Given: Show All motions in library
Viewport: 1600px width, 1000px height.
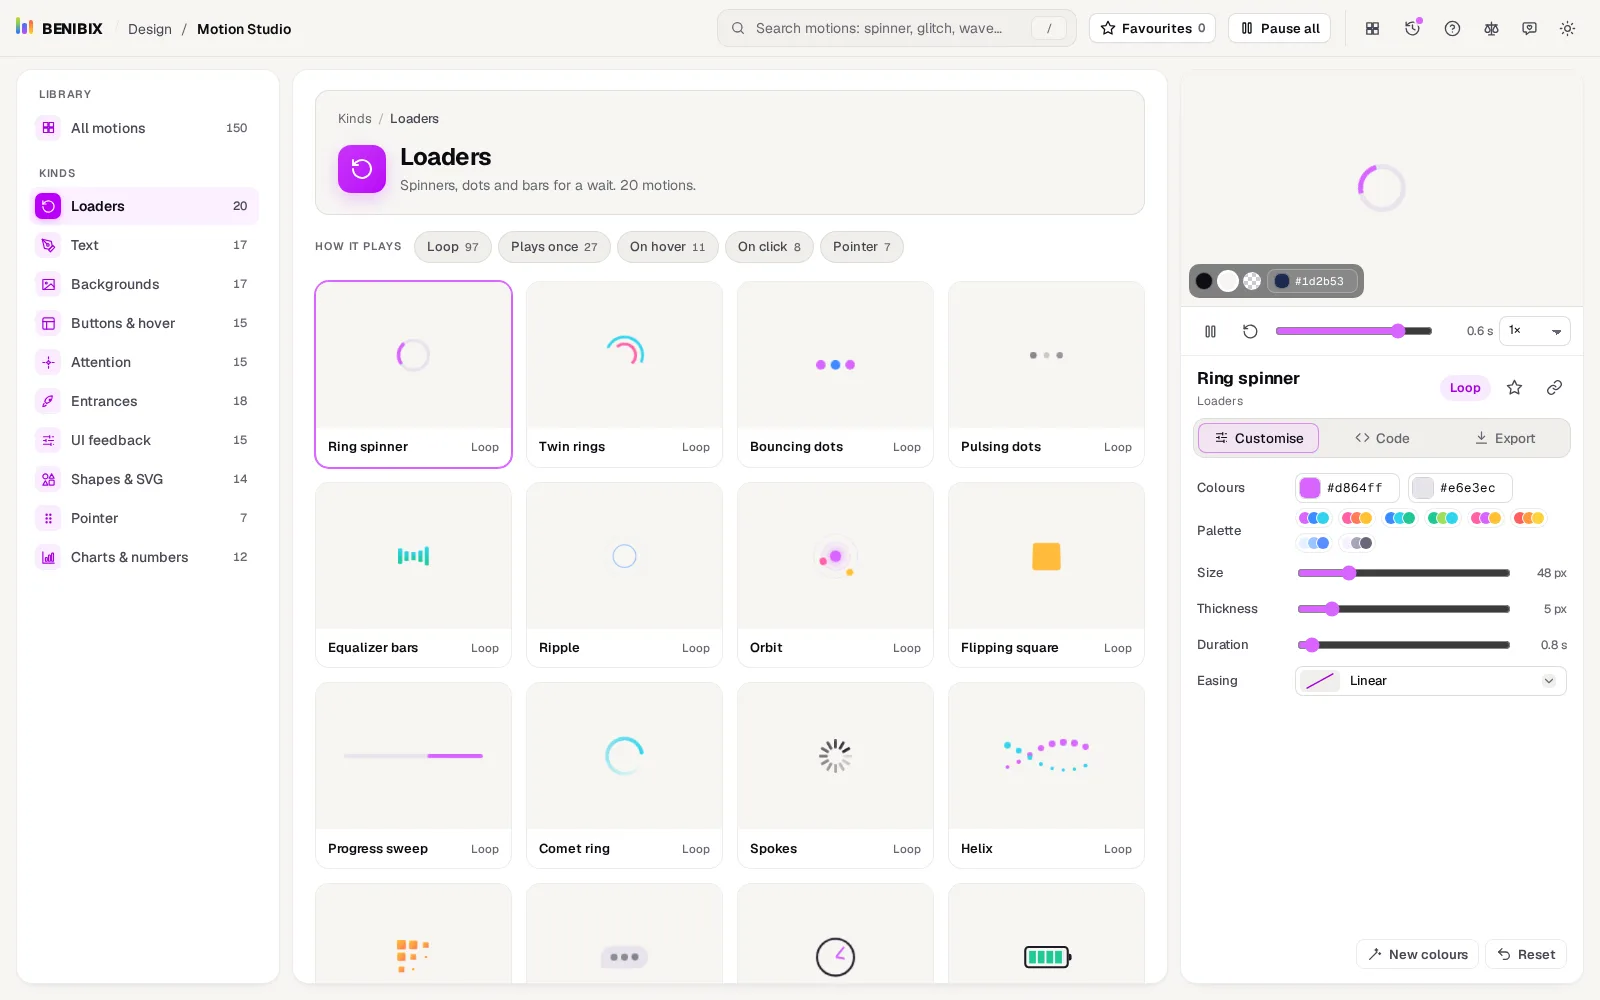Looking at the screenshot, I should 145,128.
